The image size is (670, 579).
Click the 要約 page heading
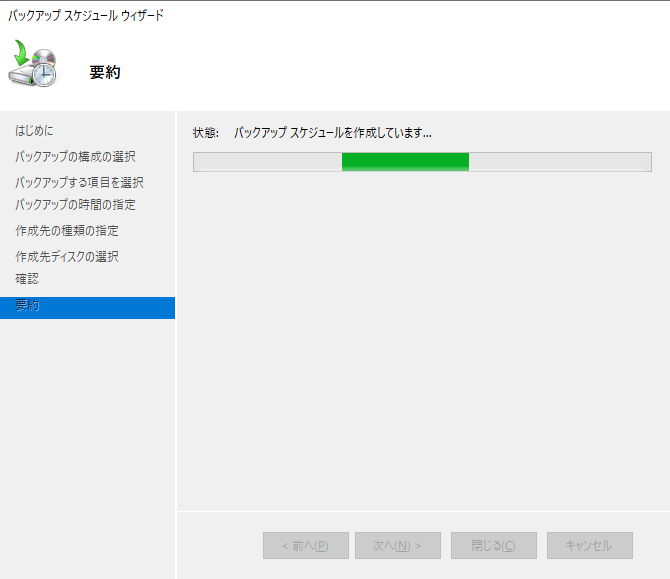104,72
